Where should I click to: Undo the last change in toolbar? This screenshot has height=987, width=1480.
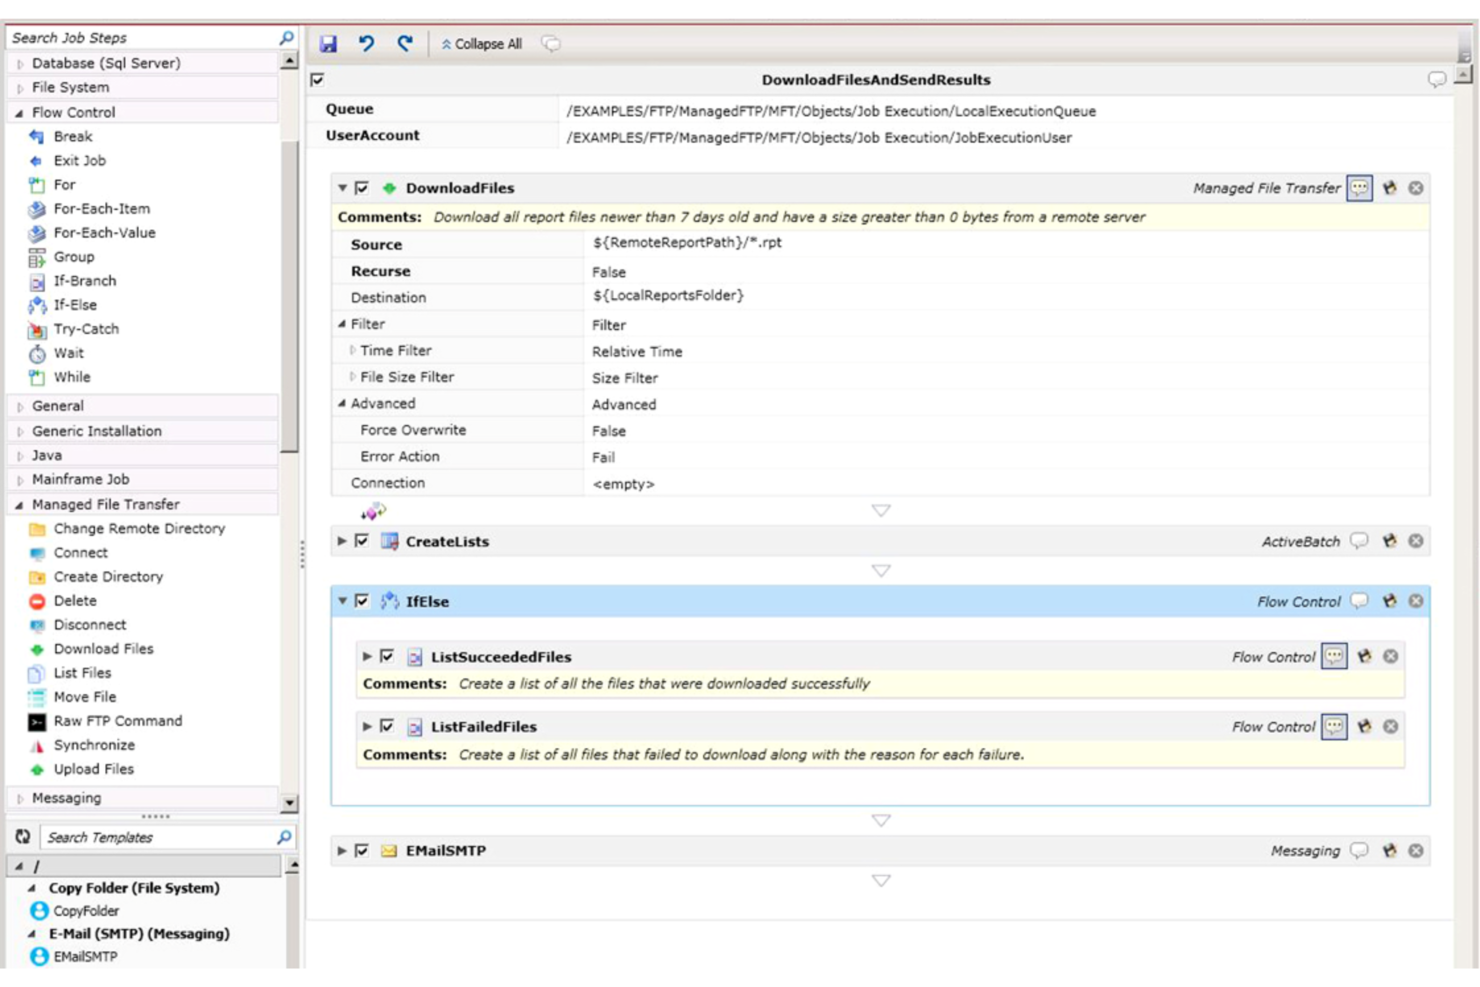point(366,43)
